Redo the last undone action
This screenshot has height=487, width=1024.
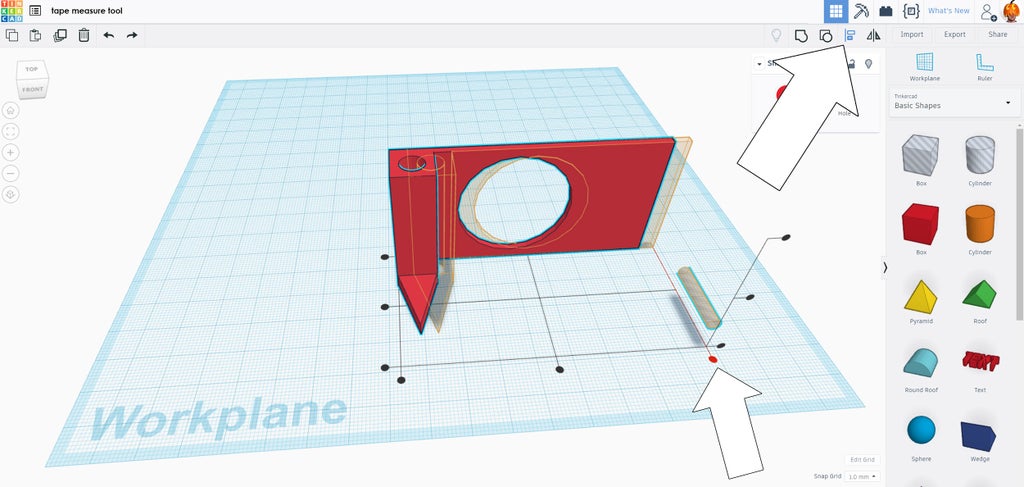coord(132,35)
